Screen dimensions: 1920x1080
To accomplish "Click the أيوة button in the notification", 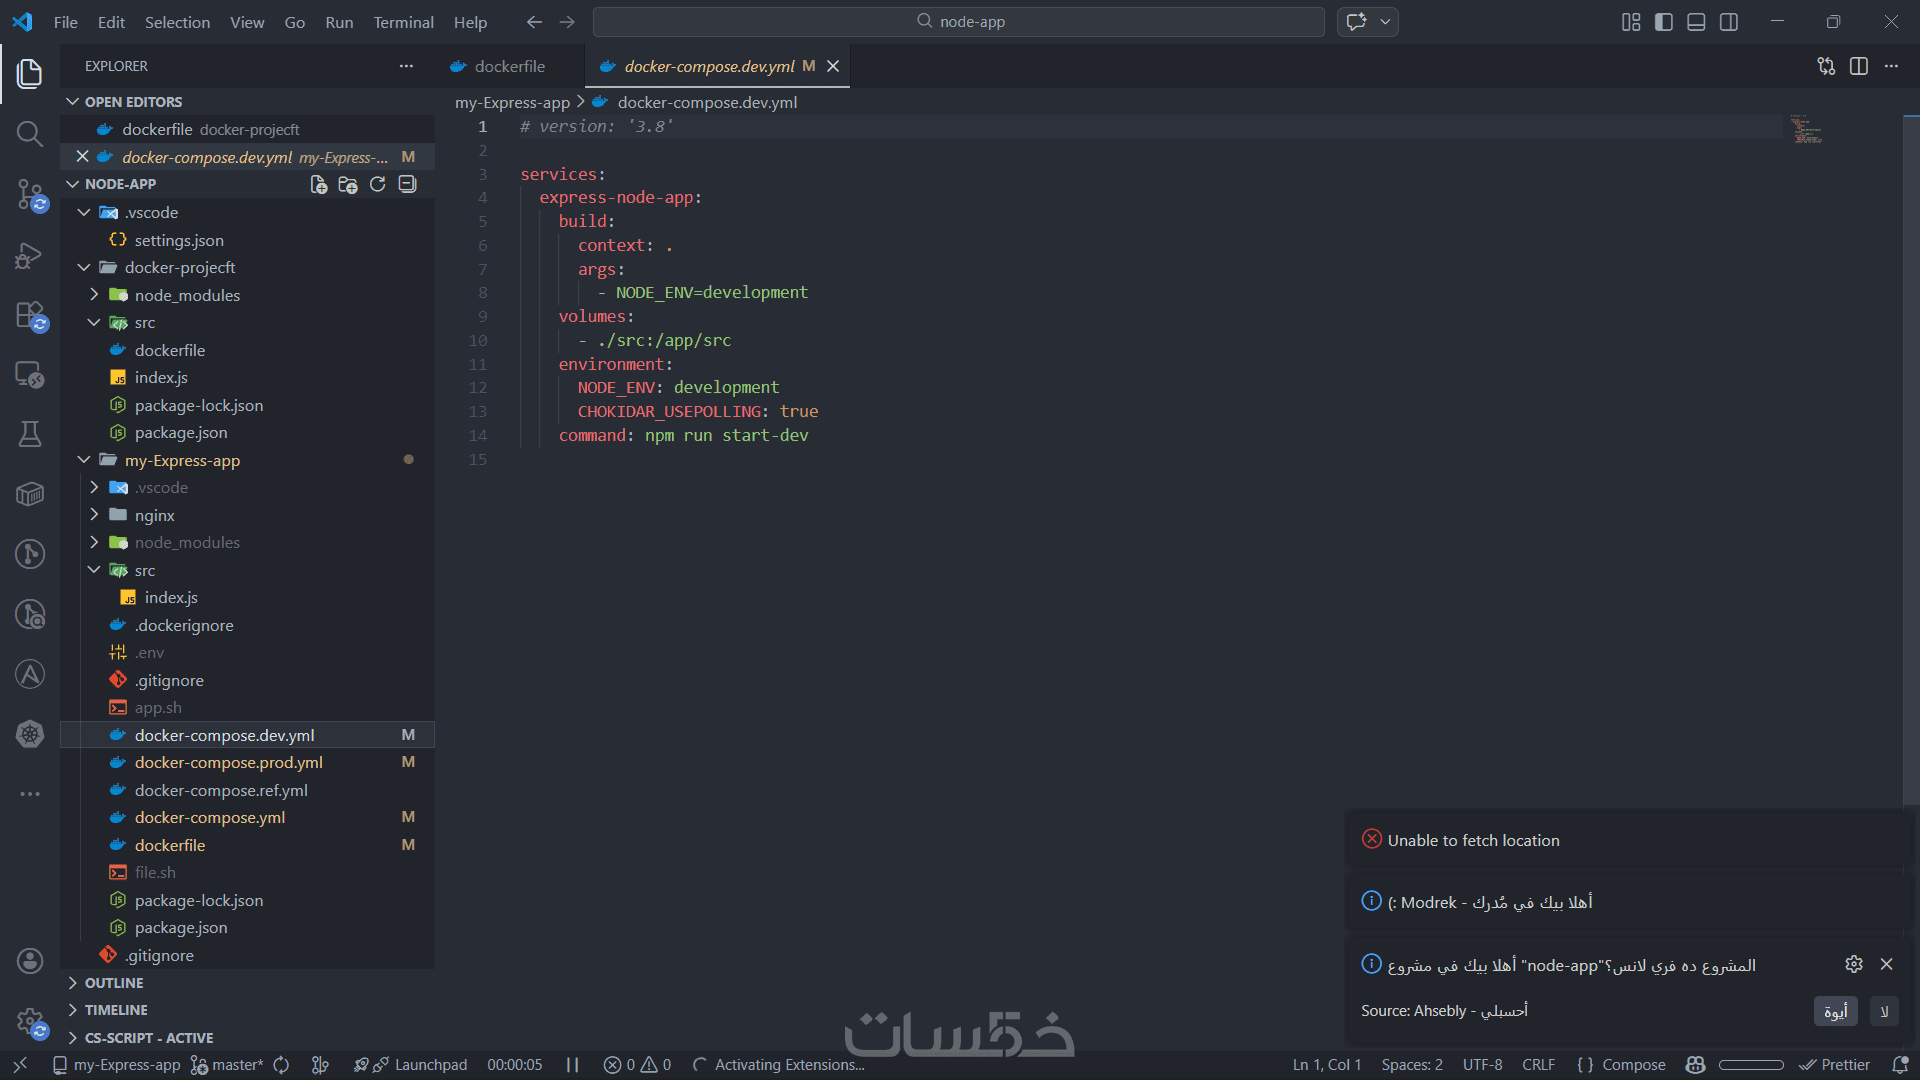I will 1835,1011.
